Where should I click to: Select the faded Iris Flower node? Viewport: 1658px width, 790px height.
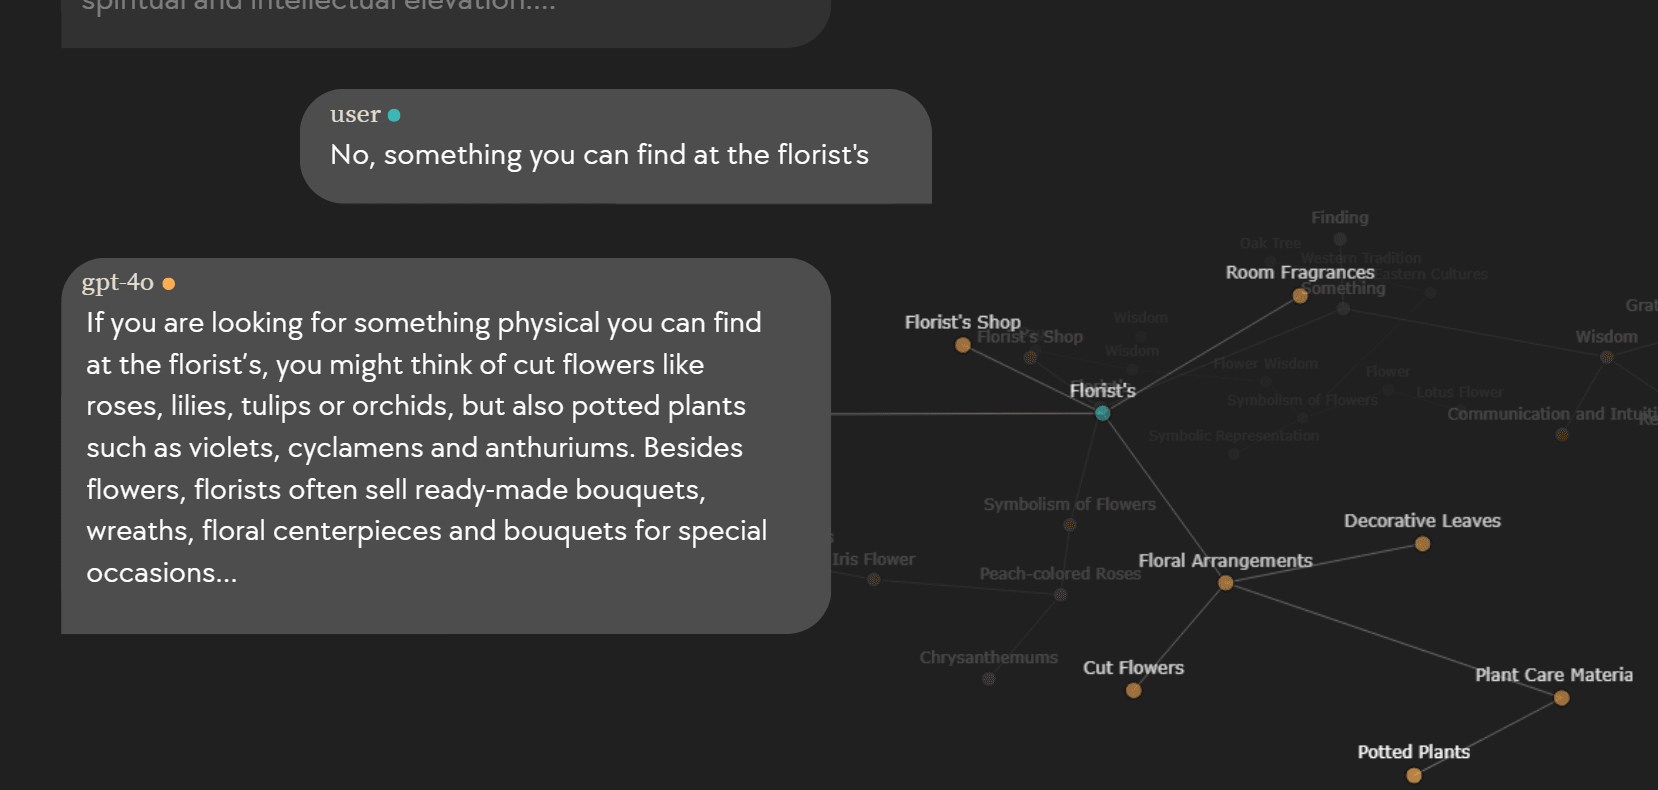(874, 580)
